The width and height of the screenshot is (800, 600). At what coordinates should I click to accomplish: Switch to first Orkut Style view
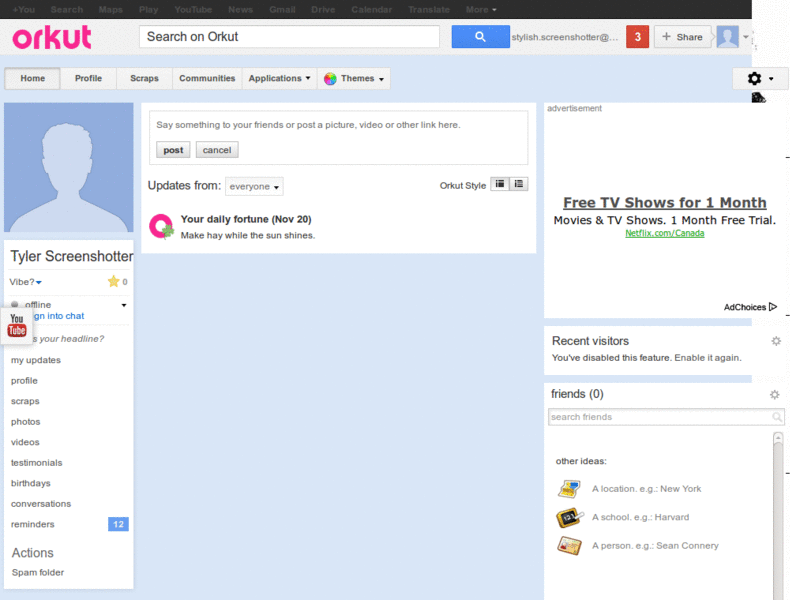(500, 184)
